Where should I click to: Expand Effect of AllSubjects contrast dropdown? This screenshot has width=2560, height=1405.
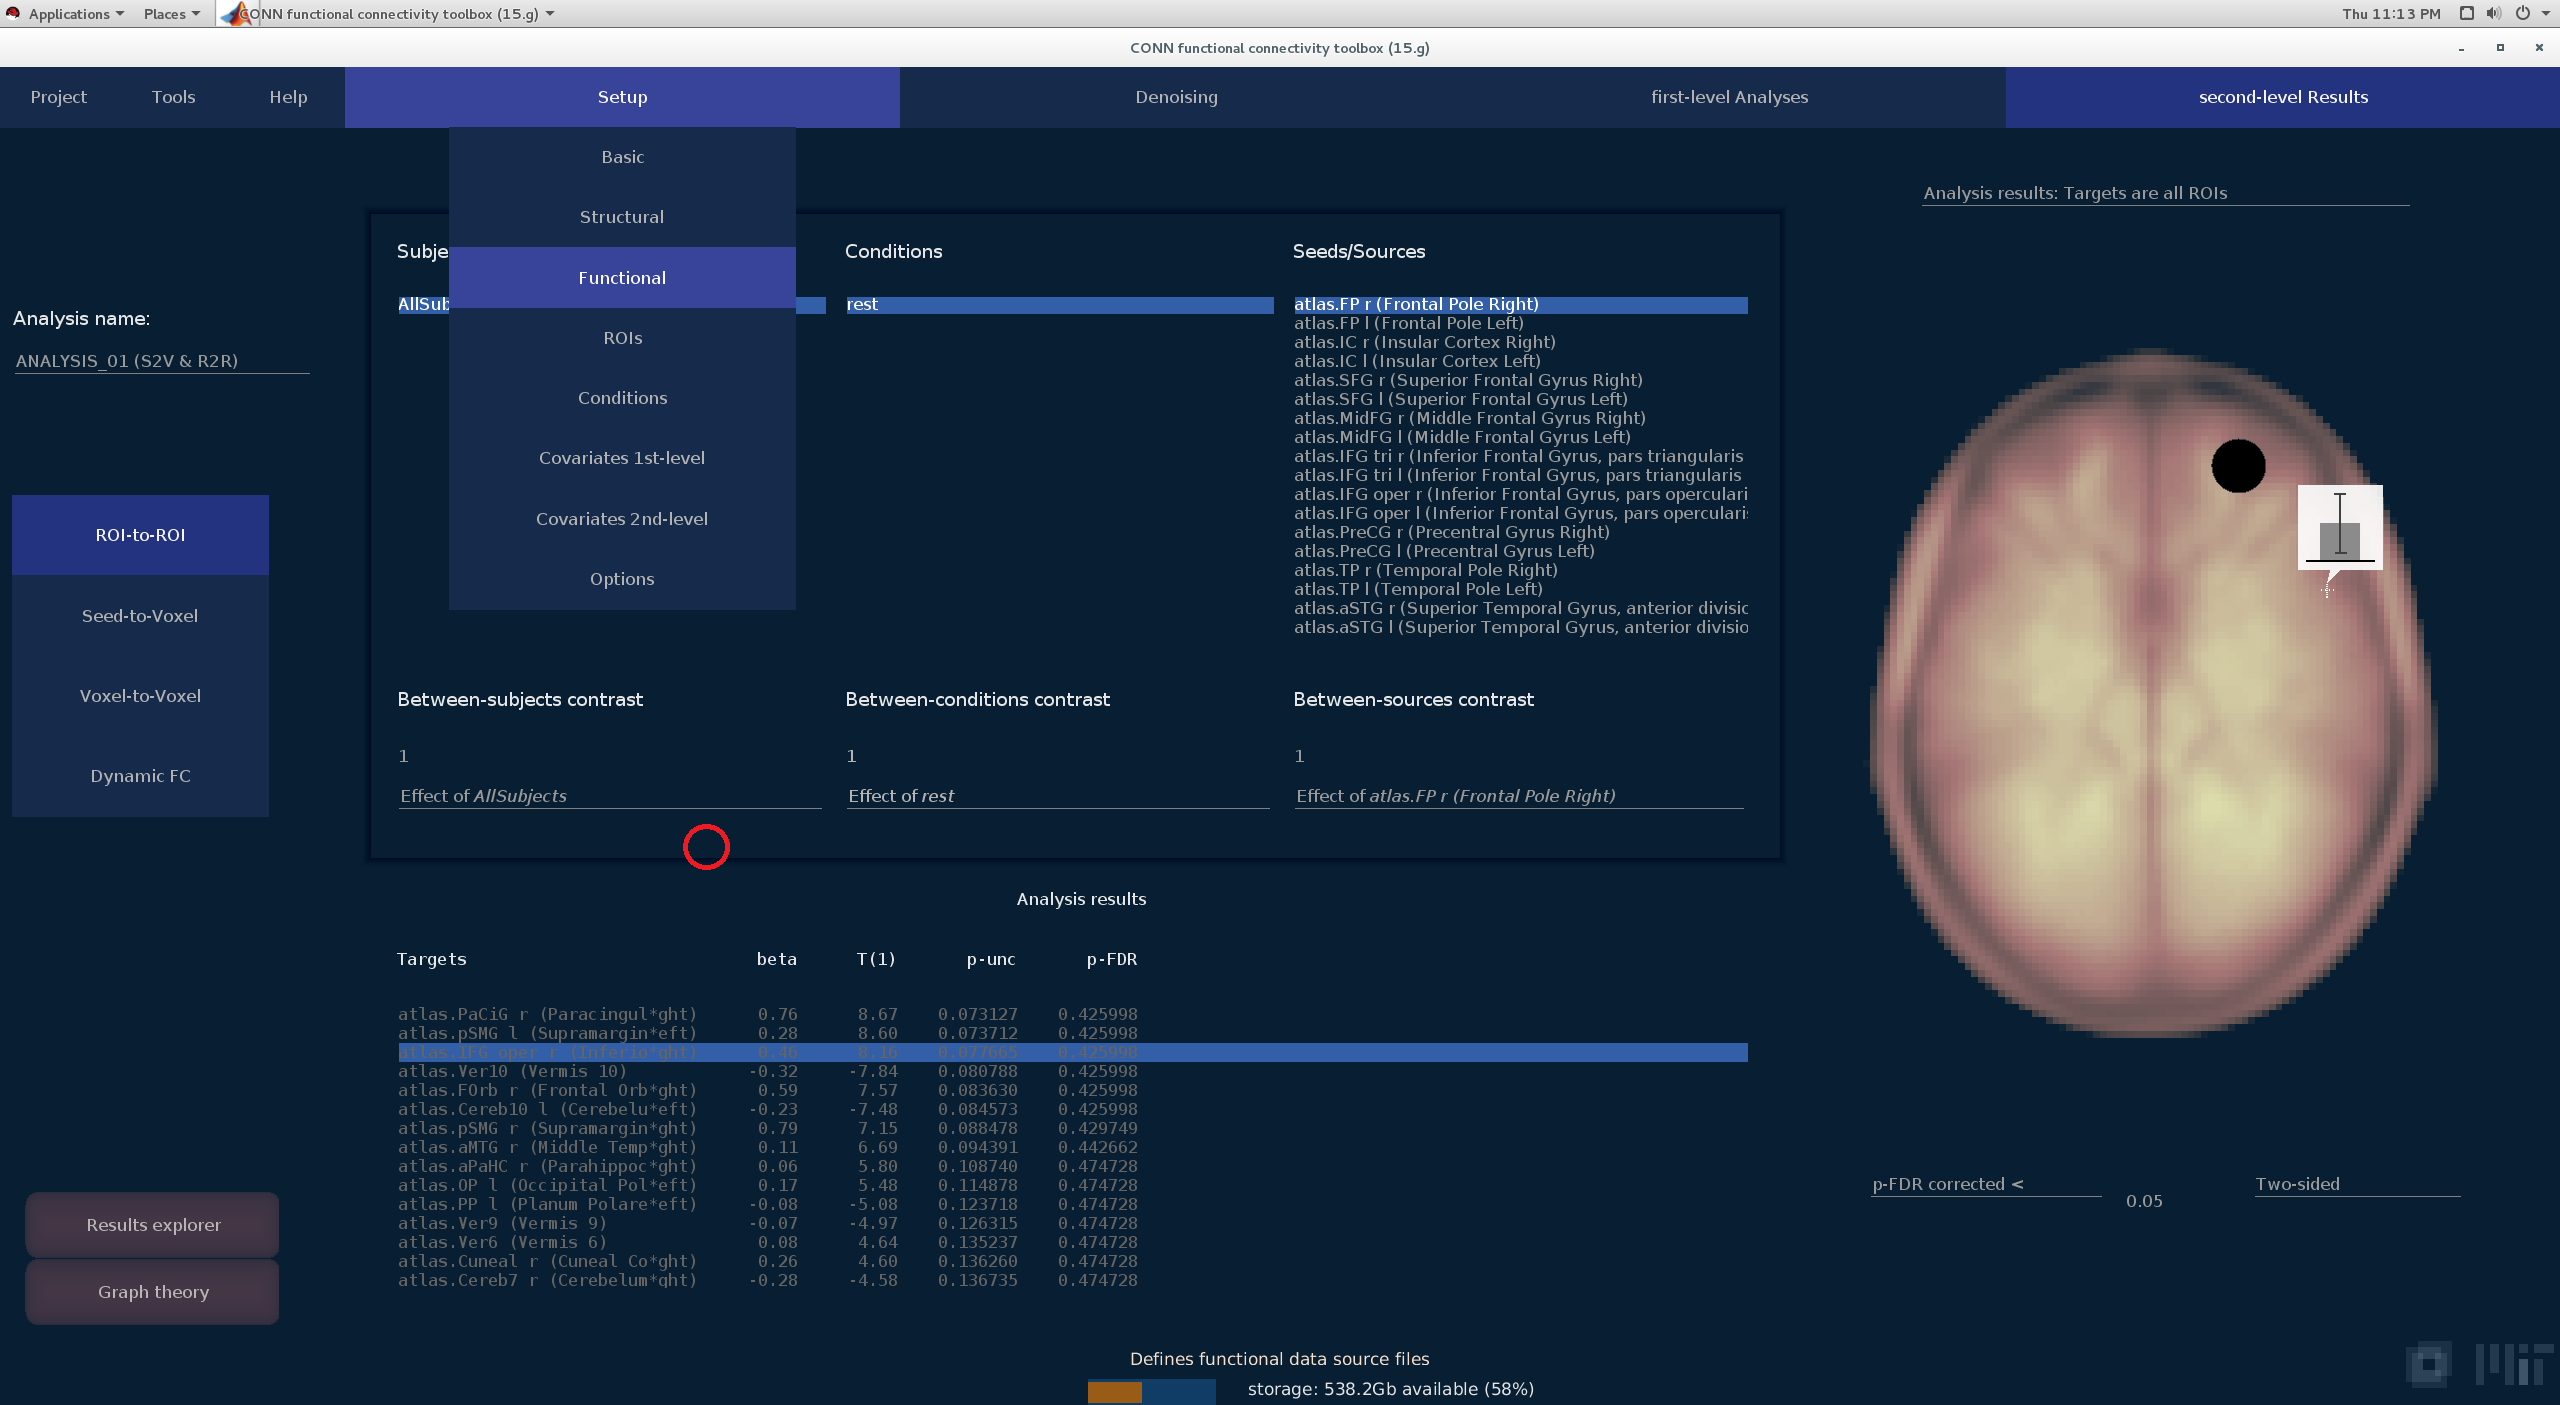point(609,796)
